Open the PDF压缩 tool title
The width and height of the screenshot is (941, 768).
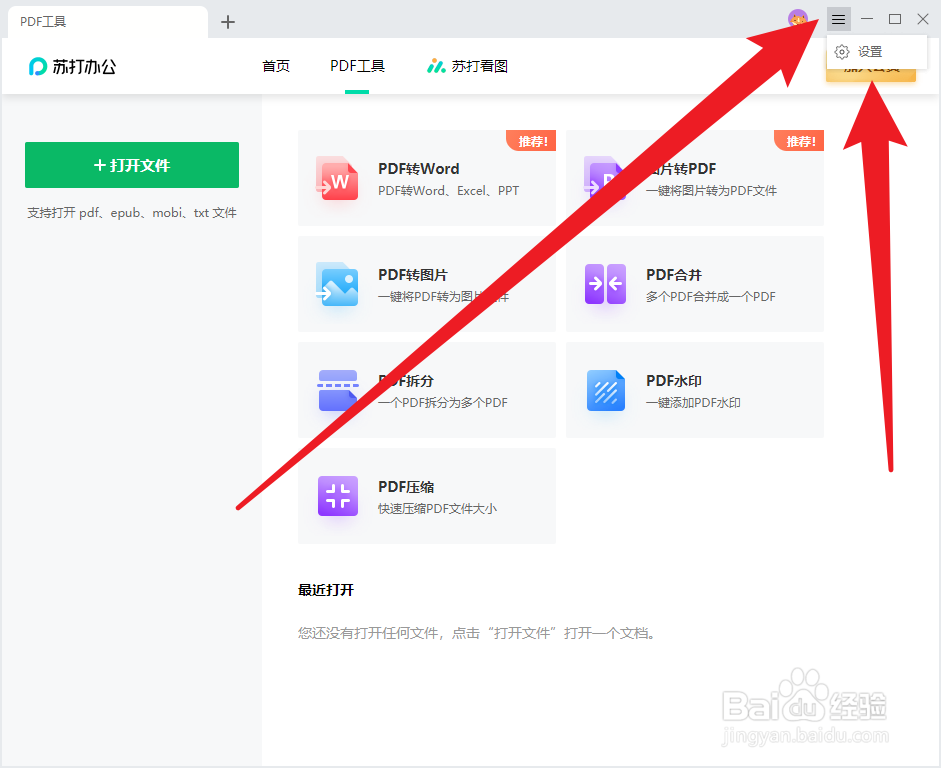point(406,487)
